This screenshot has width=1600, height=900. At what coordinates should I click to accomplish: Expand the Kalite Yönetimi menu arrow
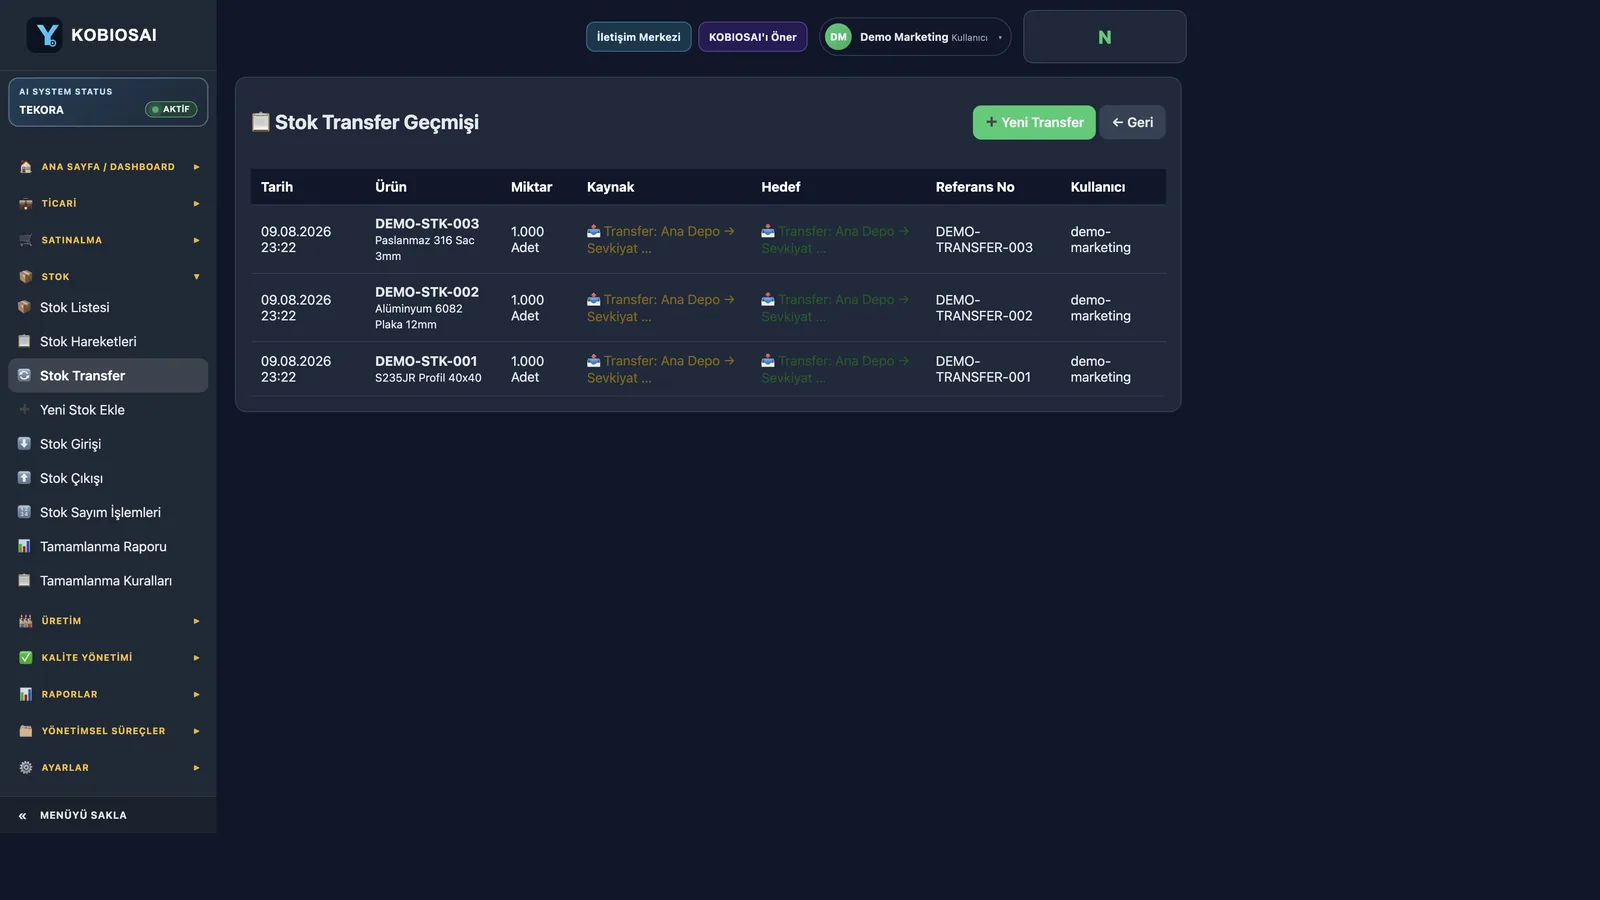coord(196,657)
